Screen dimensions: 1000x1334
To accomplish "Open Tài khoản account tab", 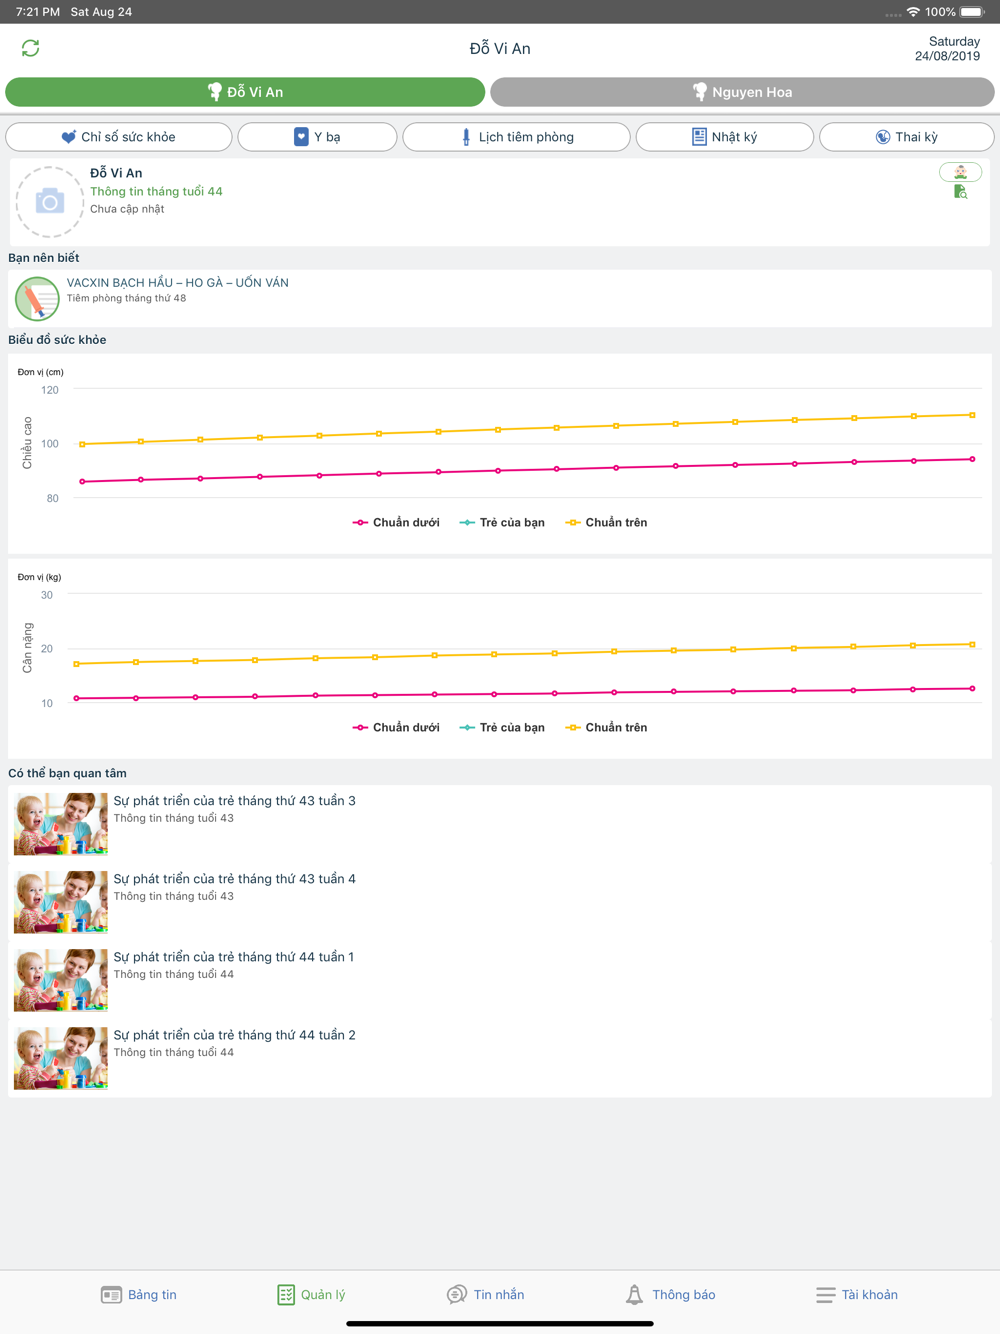I will (857, 1295).
